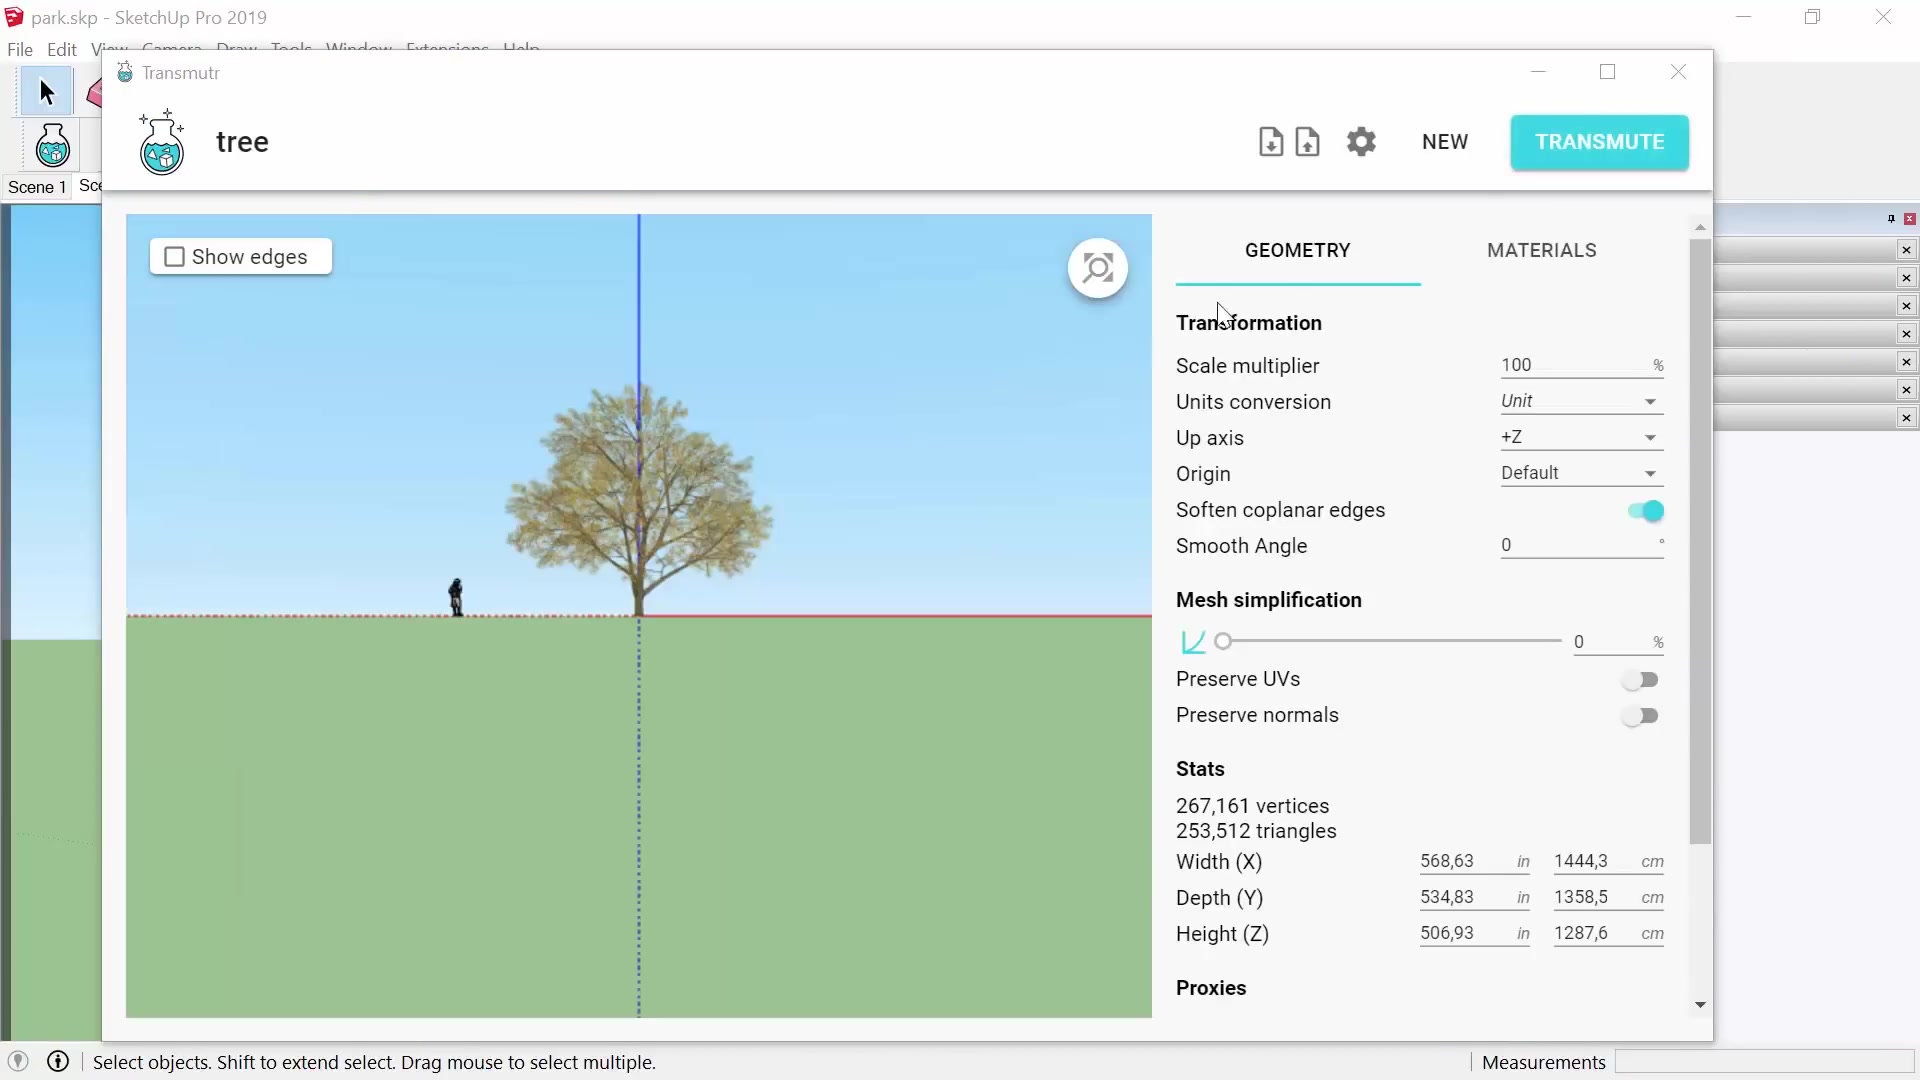
Task: Click the zoom extents viewport button
Action: pyautogui.click(x=1098, y=268)
